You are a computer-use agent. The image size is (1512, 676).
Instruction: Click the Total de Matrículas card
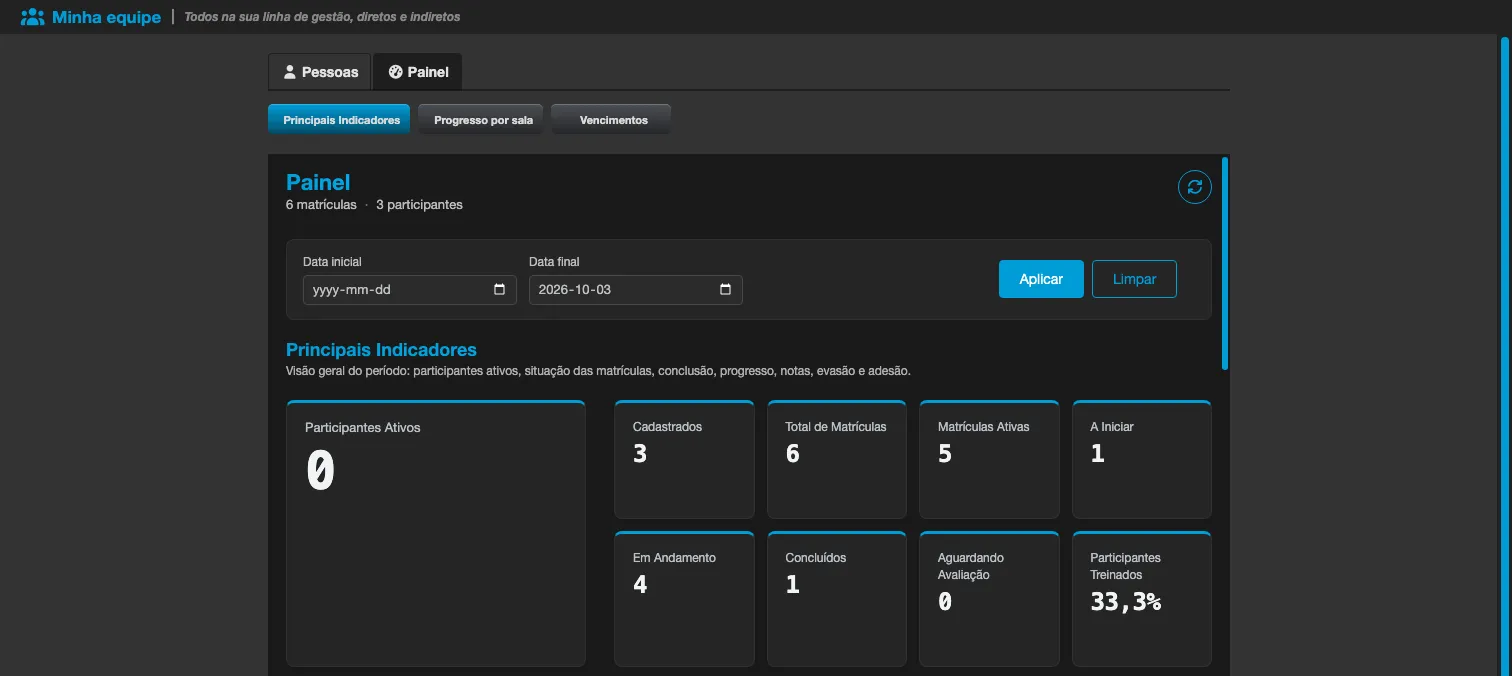click(837, 459)
